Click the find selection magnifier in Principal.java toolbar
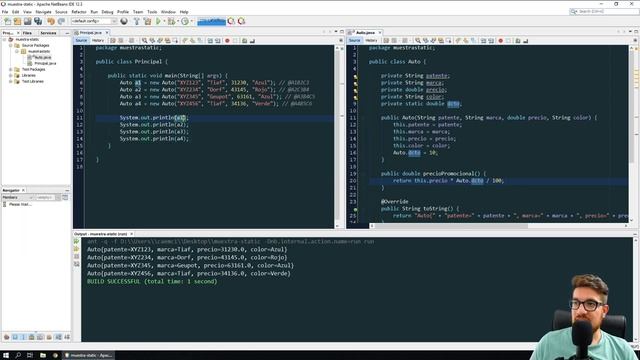Image resolution: width=640 pixels, height=360 pixels. pyautogui.click(x=144, y=41)
